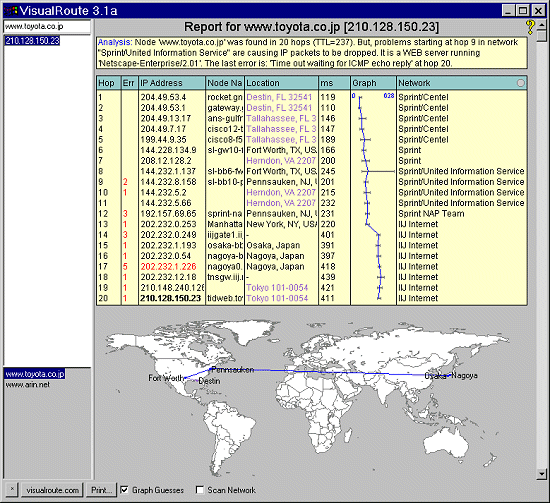Minimize the VisualRoute window

coord(508,11)
